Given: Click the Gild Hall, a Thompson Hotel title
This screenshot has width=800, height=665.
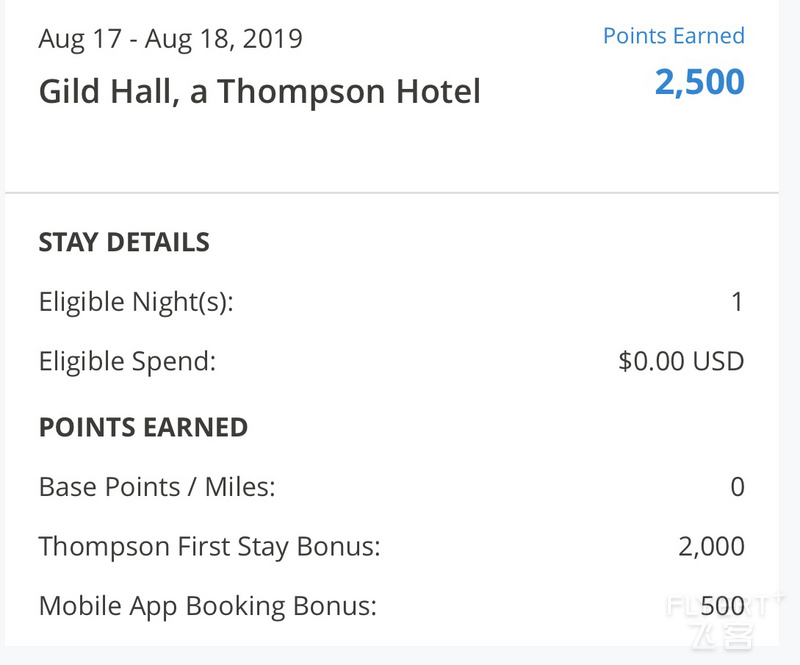Looking at the screenshot, I should (x=260, y=92).
